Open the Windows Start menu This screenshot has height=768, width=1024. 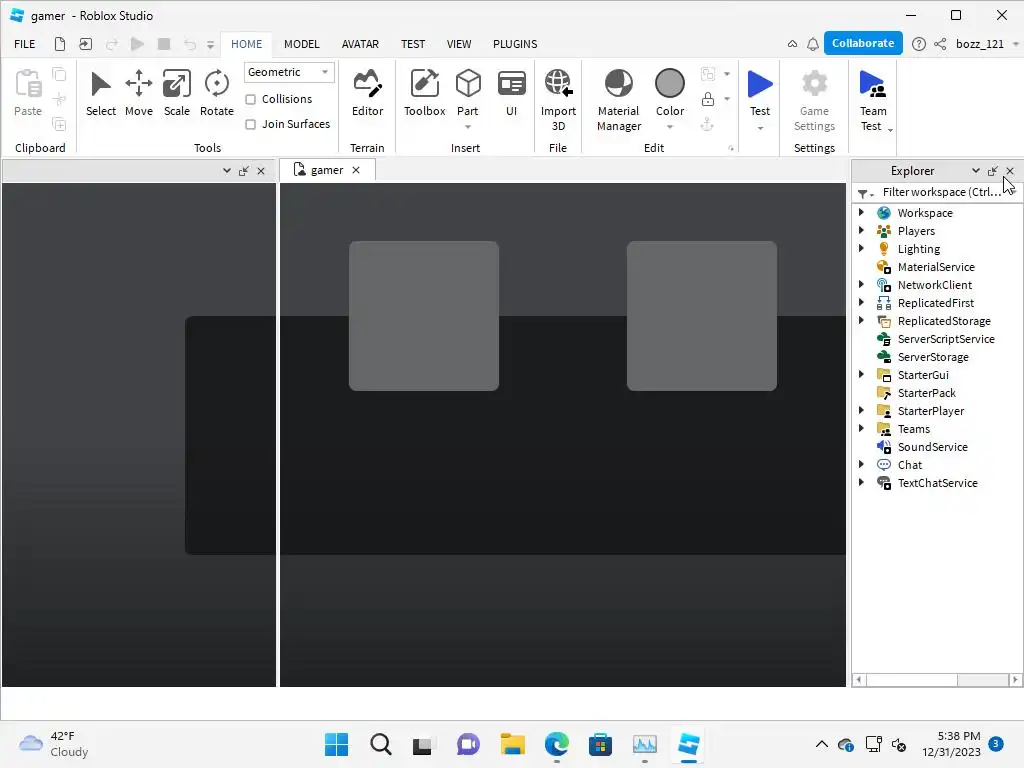tap(336, 744)
